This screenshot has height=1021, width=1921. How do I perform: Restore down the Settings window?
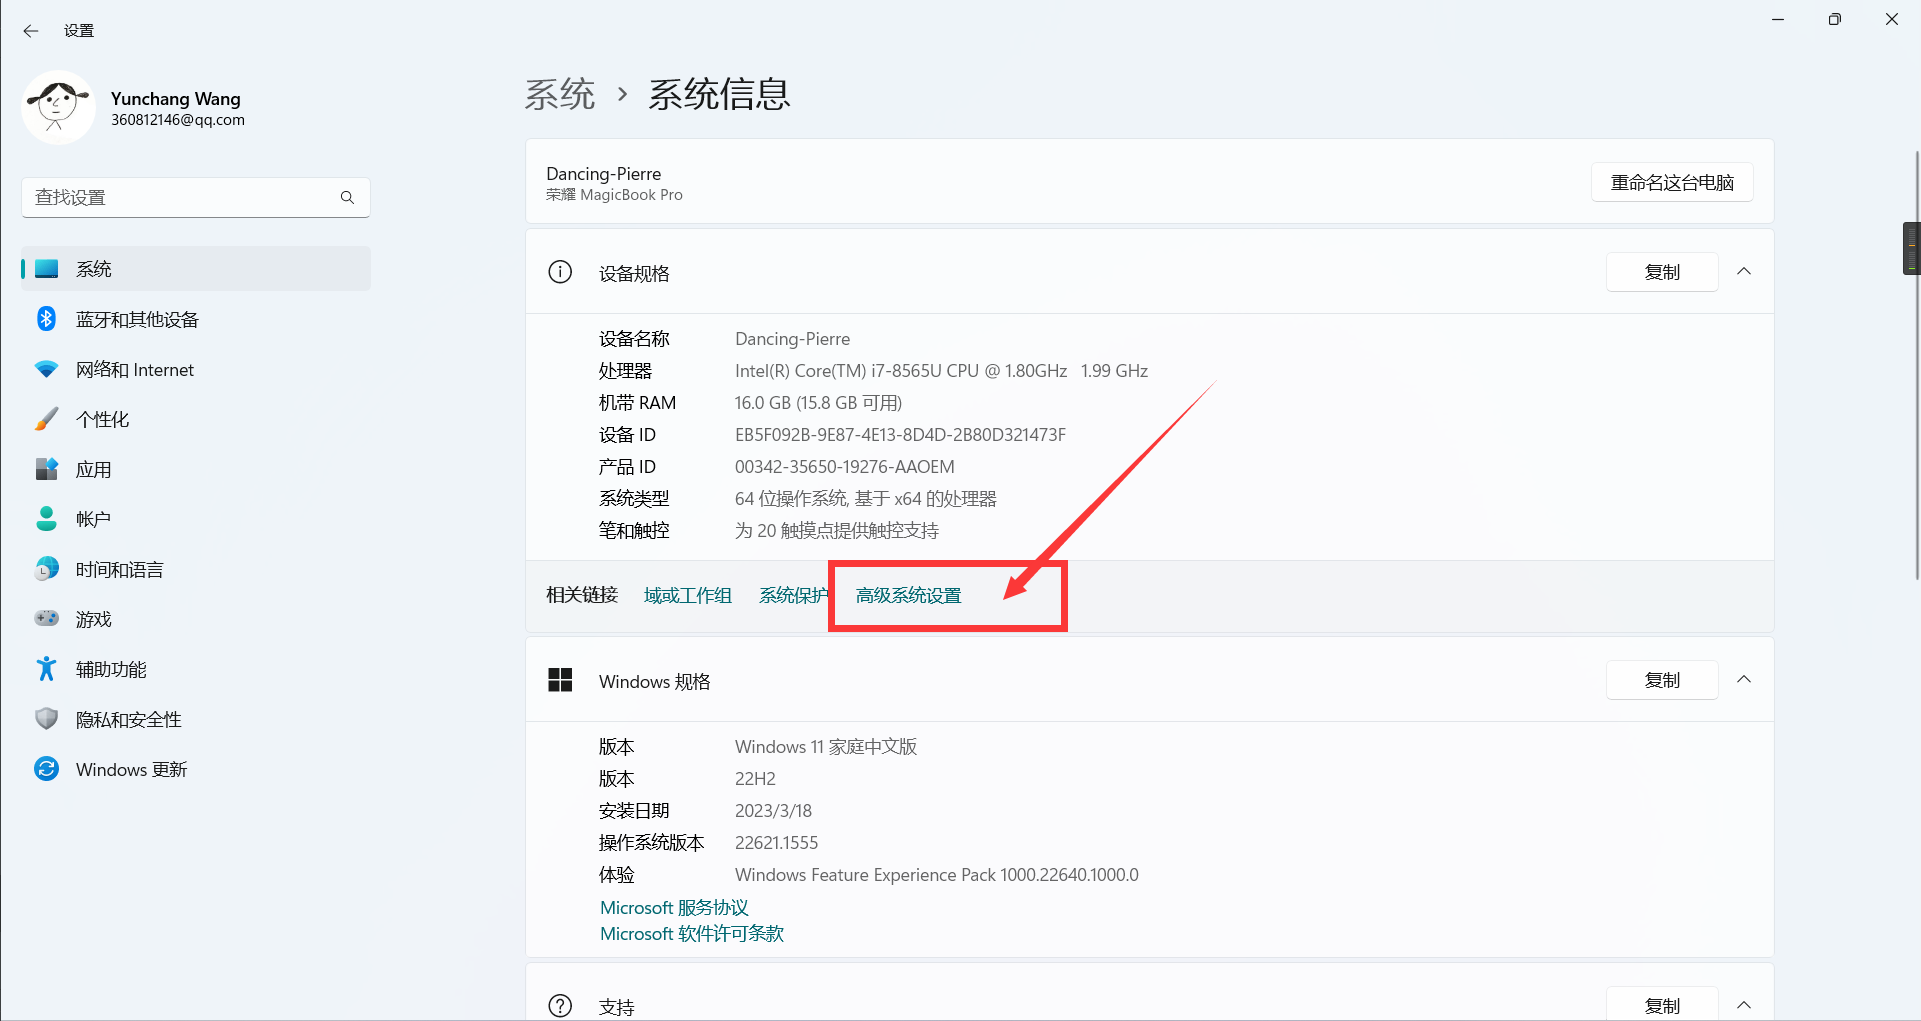(x=1834, y=19)
